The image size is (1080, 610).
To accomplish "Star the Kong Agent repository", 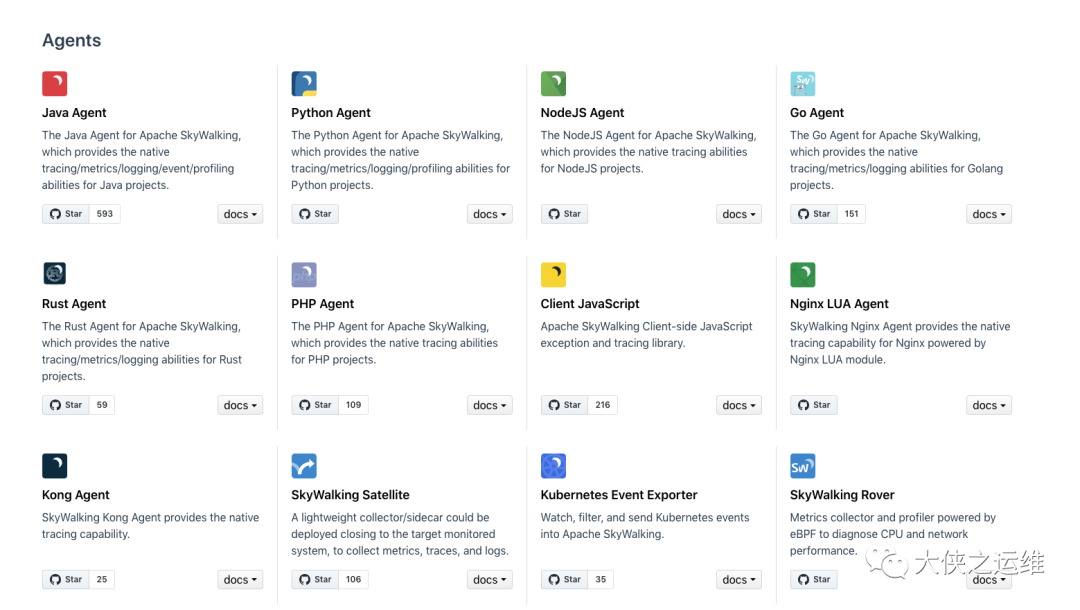I will point(66,579).
